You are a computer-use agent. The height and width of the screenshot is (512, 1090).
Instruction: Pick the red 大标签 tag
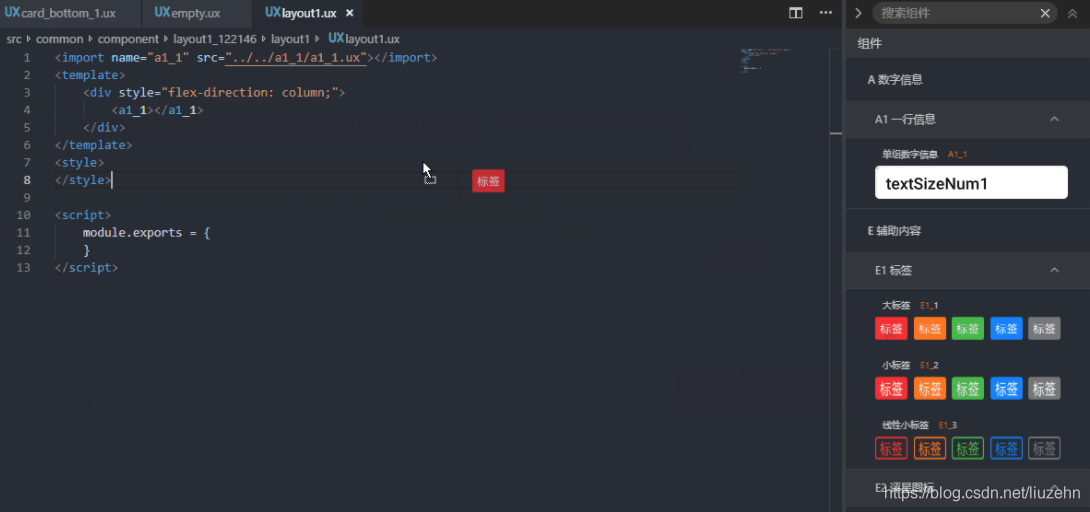pos(891,329)
